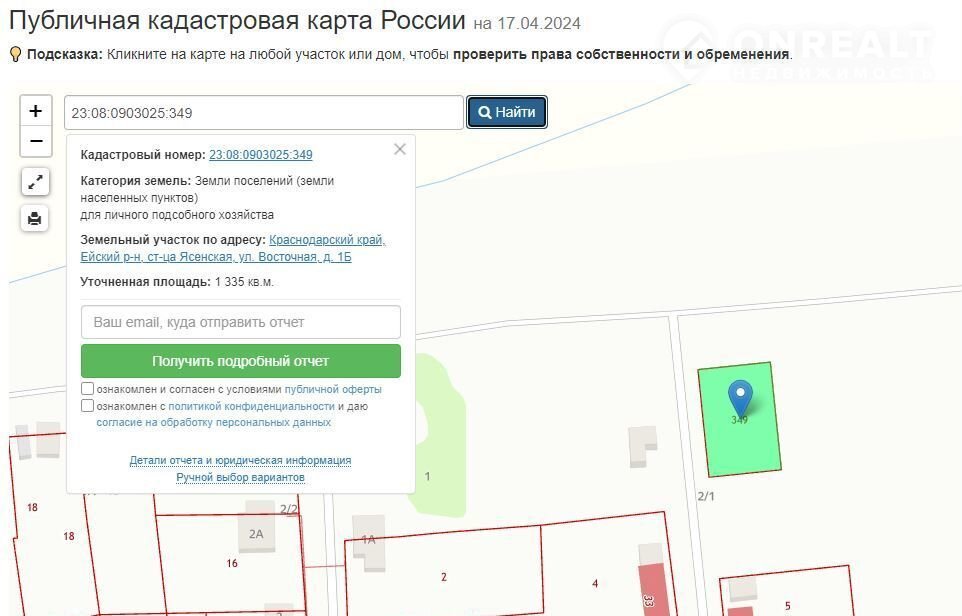Zoom in the map with plus button
The image size is (962, 616).
(35, 111)
